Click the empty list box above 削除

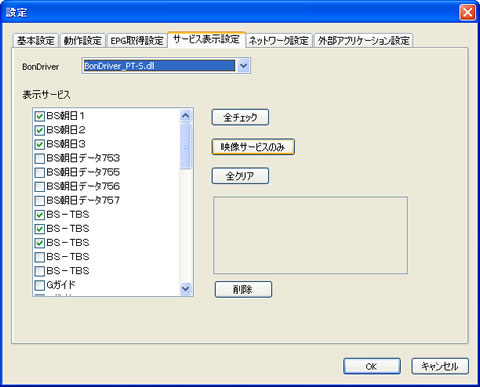(x=310, y=235)
